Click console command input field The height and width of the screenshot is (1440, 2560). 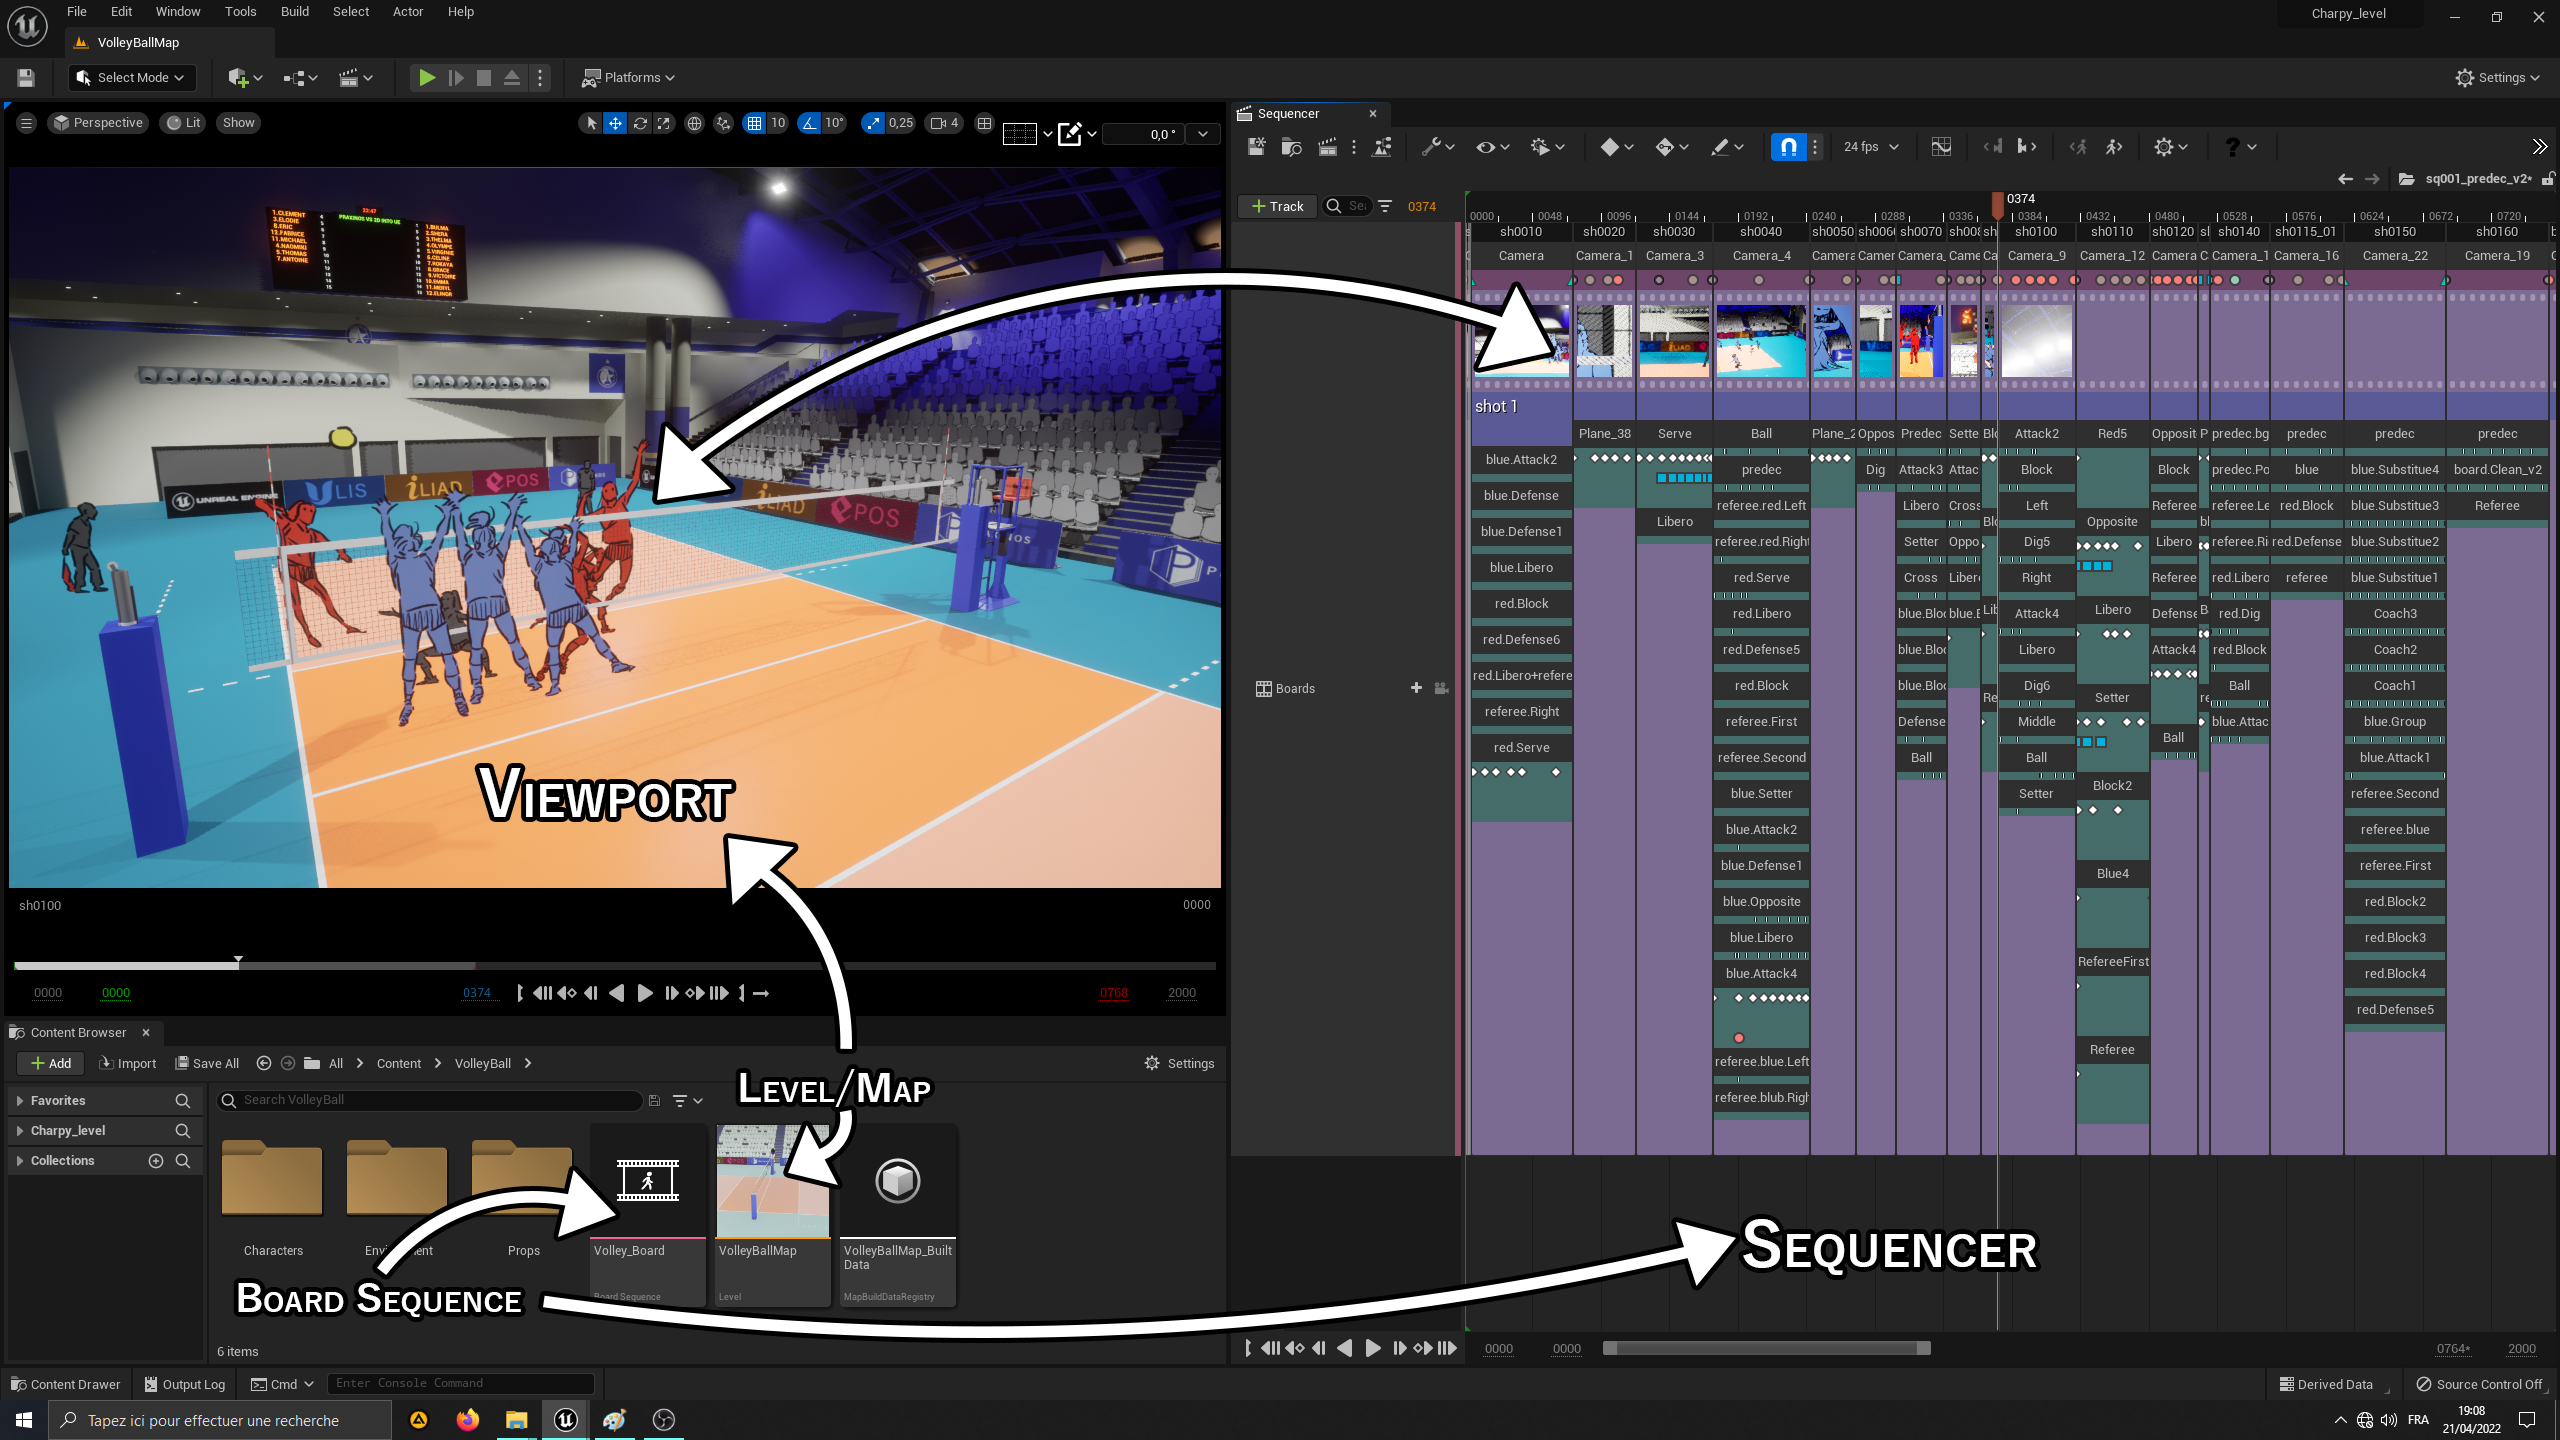[x=460, y=1384]
